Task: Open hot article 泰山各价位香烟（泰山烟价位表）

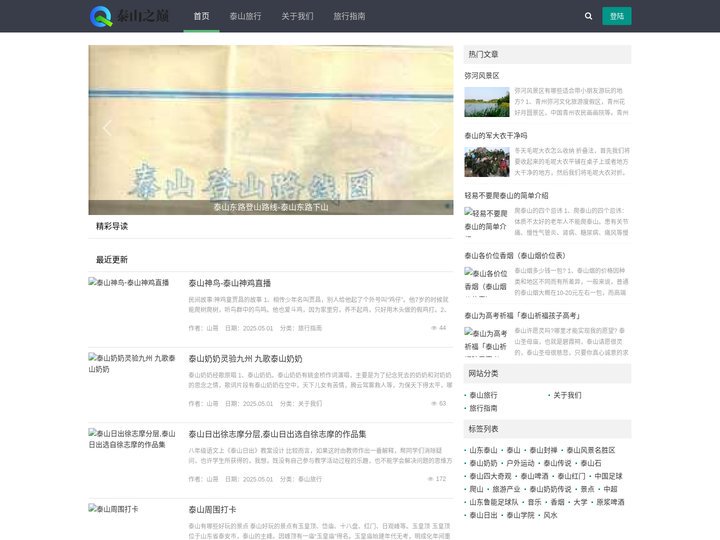Action: click(515, 256)
